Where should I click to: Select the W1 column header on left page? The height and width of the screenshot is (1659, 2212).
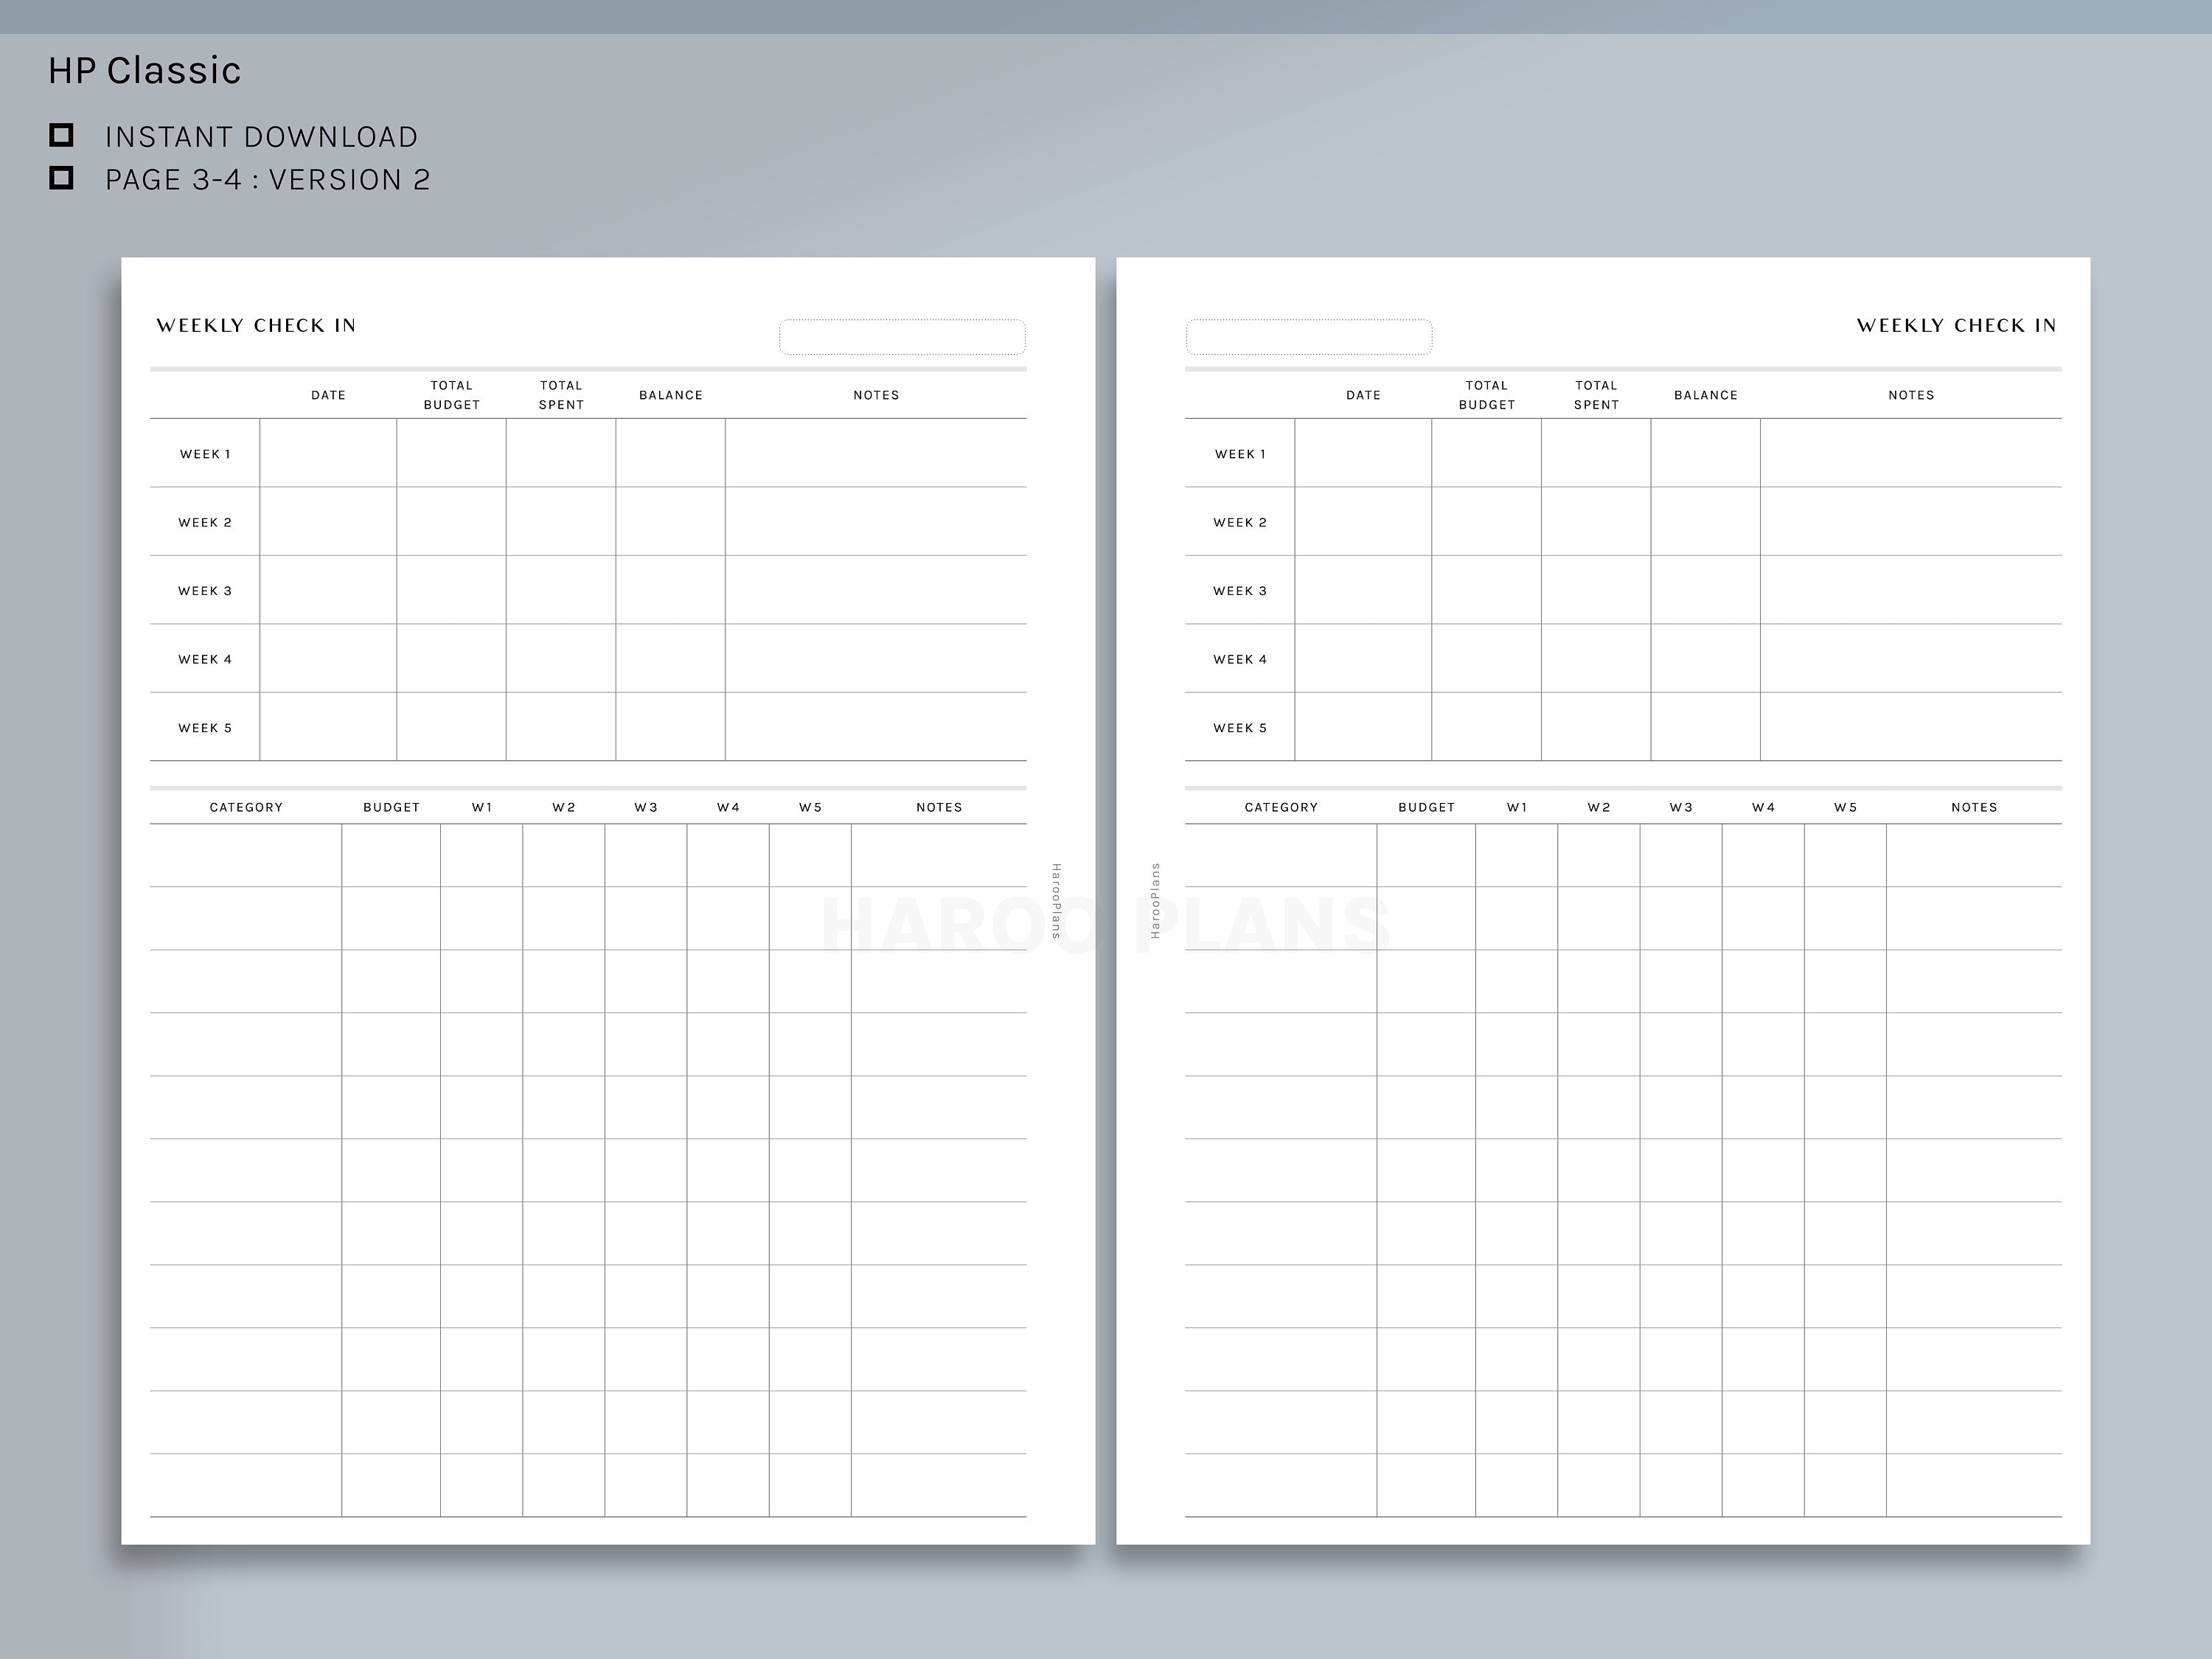pos(482,807)
